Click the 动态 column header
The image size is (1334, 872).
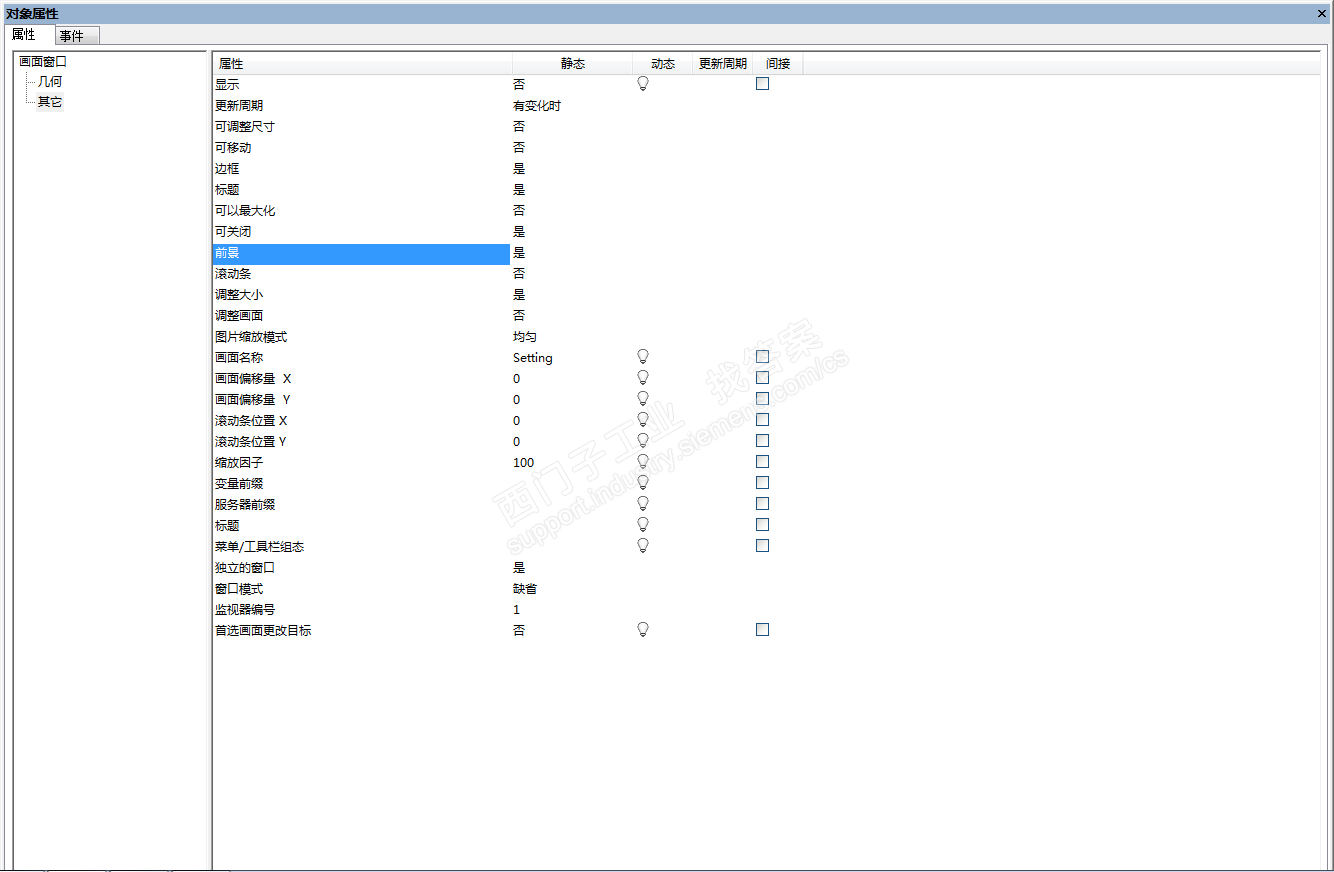(x=663, y=64)
